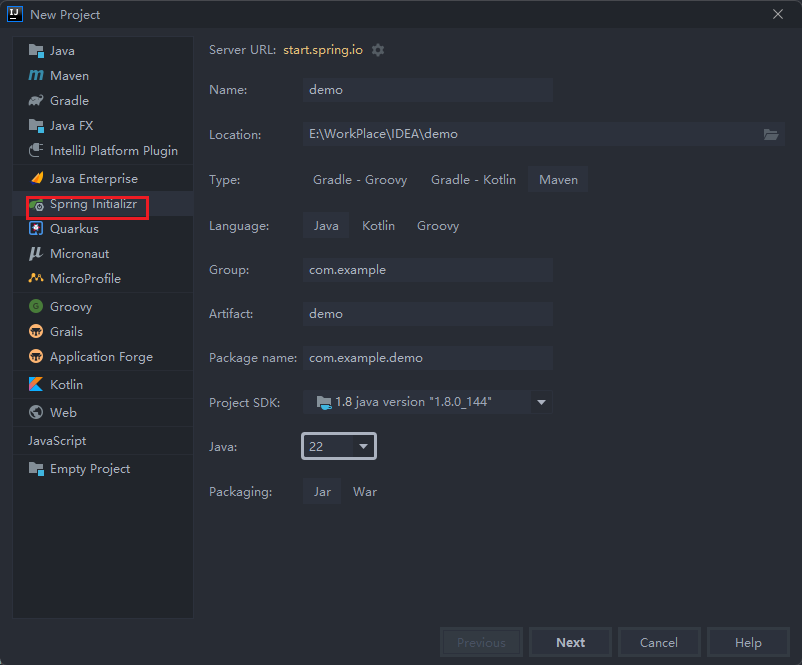Open the start.spring.io server URL link
Viewport: 802px width, 665px height.
pyautogui.click(x=323, y=50)
